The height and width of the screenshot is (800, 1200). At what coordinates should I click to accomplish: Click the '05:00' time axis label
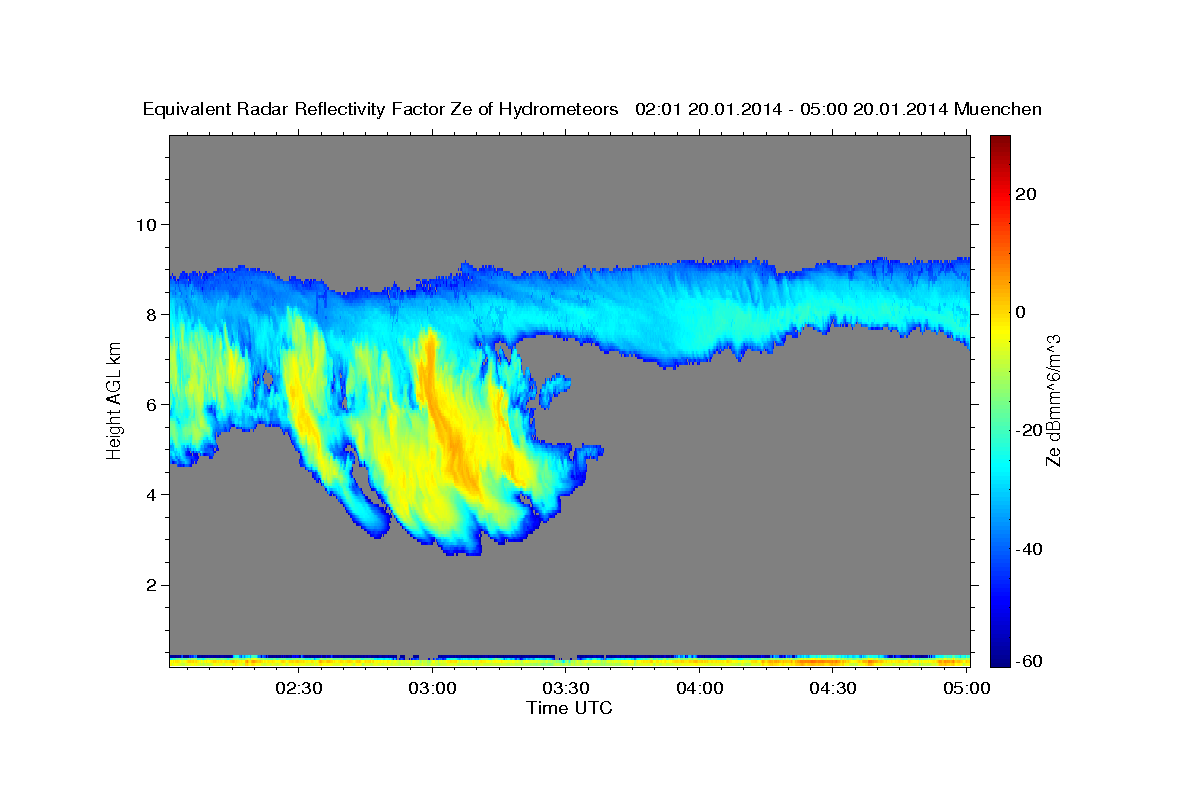(967, 687)
